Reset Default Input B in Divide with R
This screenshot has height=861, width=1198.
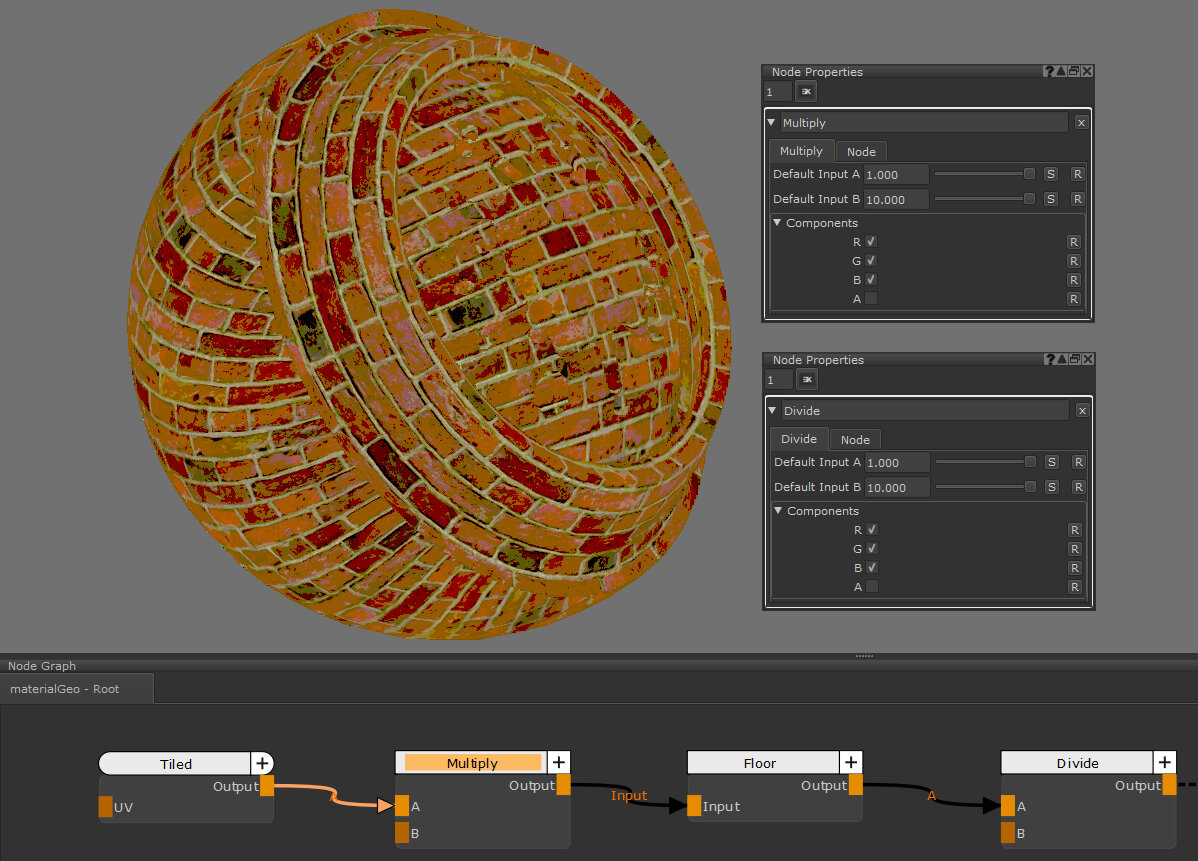(x=1078, y=487)
